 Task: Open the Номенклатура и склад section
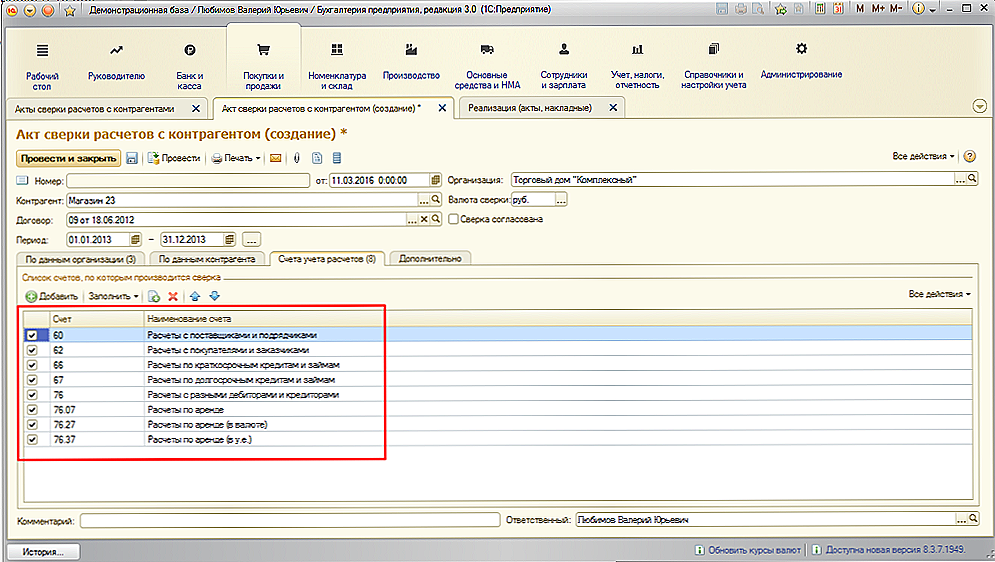pyautogui.click(x=337, y=67)
